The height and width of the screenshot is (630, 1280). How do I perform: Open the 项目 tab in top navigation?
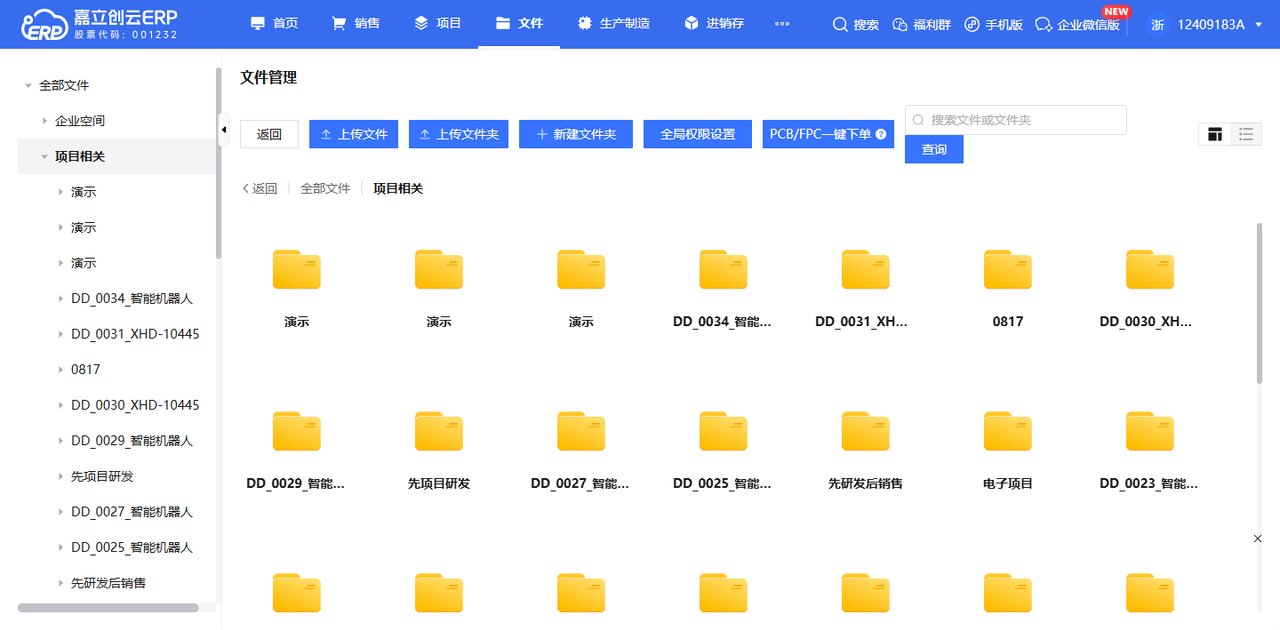click(x=438, y=23)
